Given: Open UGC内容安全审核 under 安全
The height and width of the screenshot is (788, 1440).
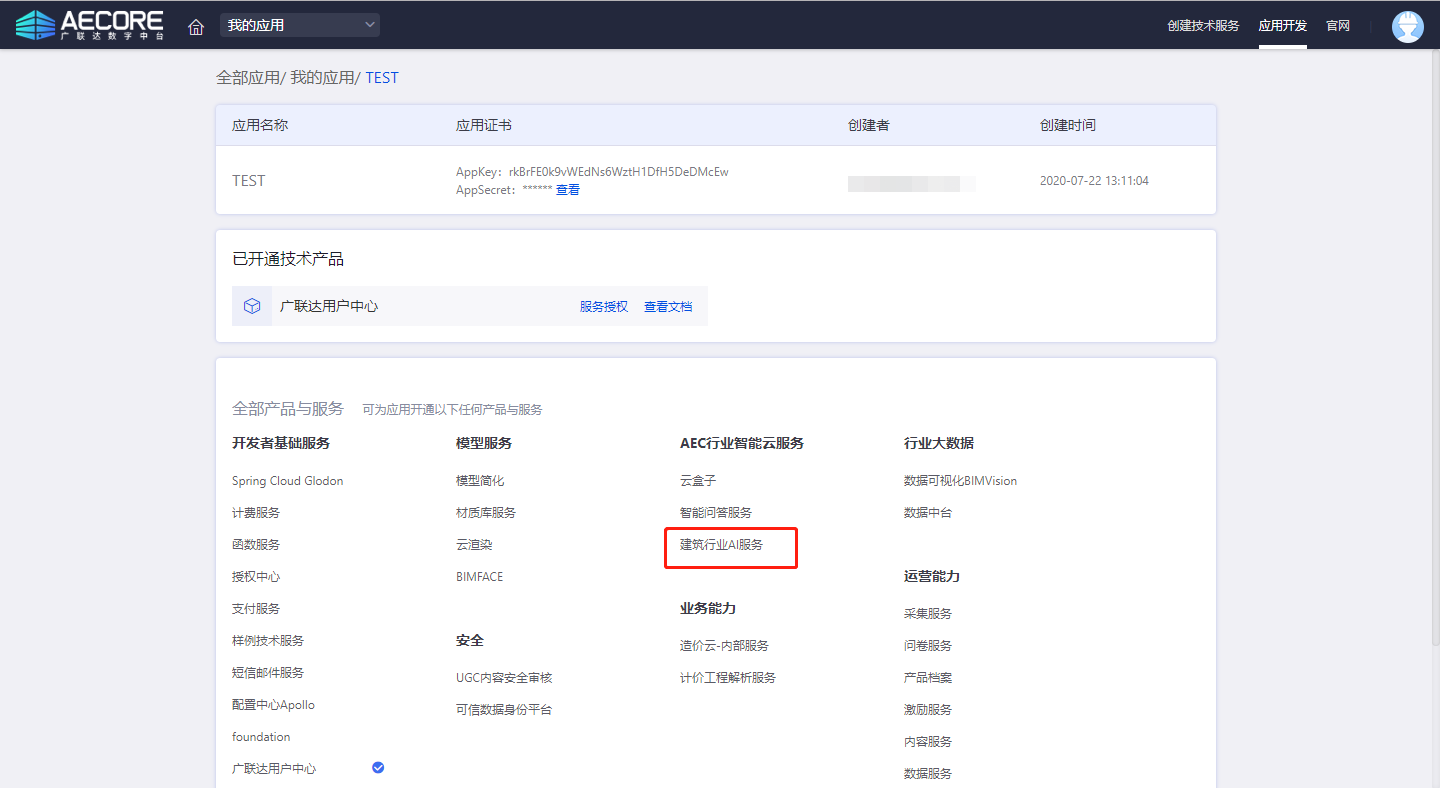Looking at the screenshot, I should click(504, 678).
